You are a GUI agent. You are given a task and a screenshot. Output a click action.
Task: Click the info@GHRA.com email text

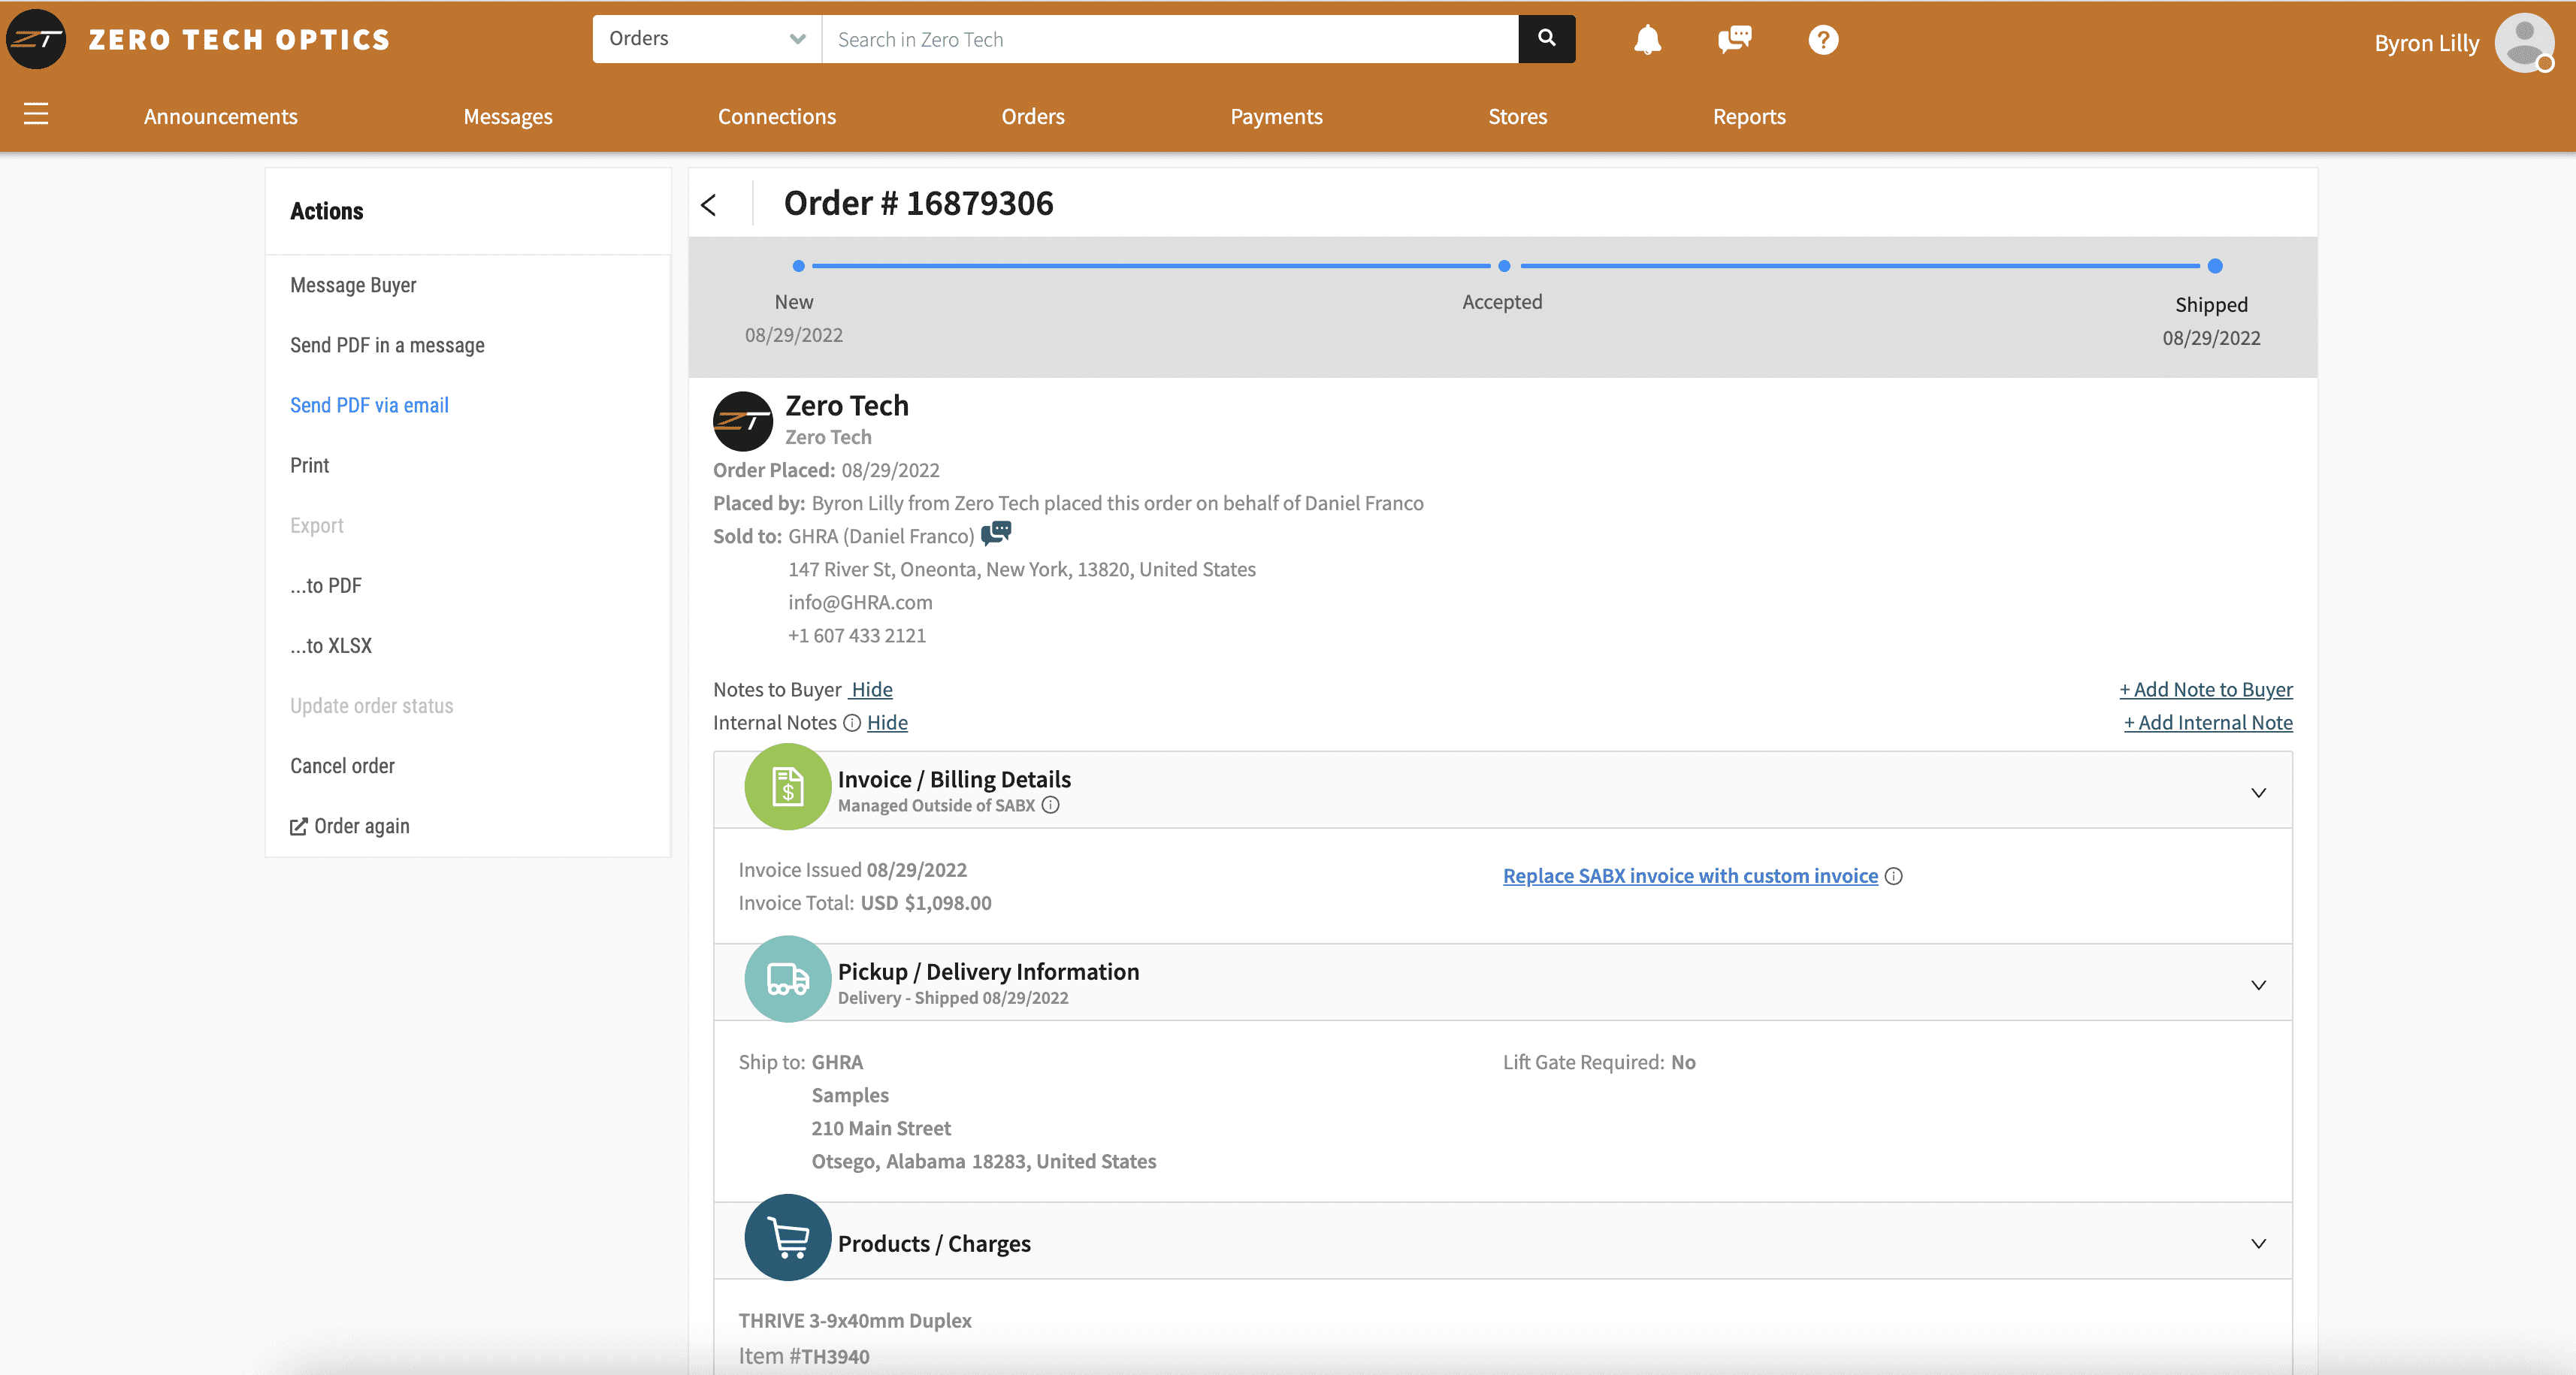pyautogui.click(x=860, y=602)
